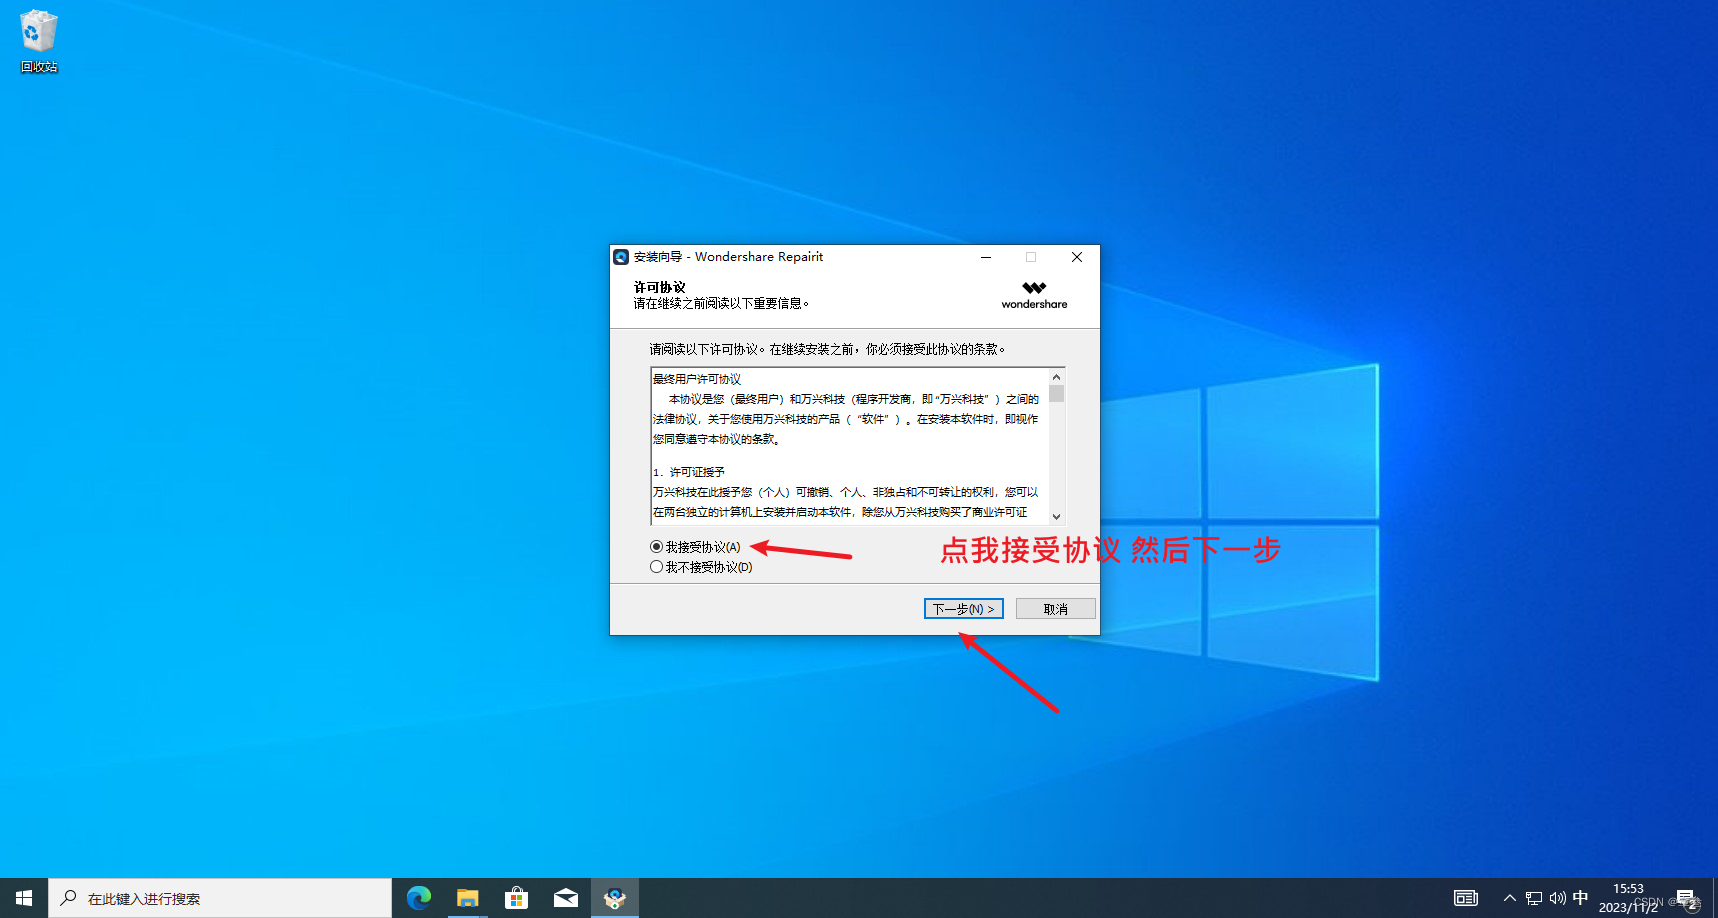
Task: Open the Windows Start menu
Action: tap(24, 898)
